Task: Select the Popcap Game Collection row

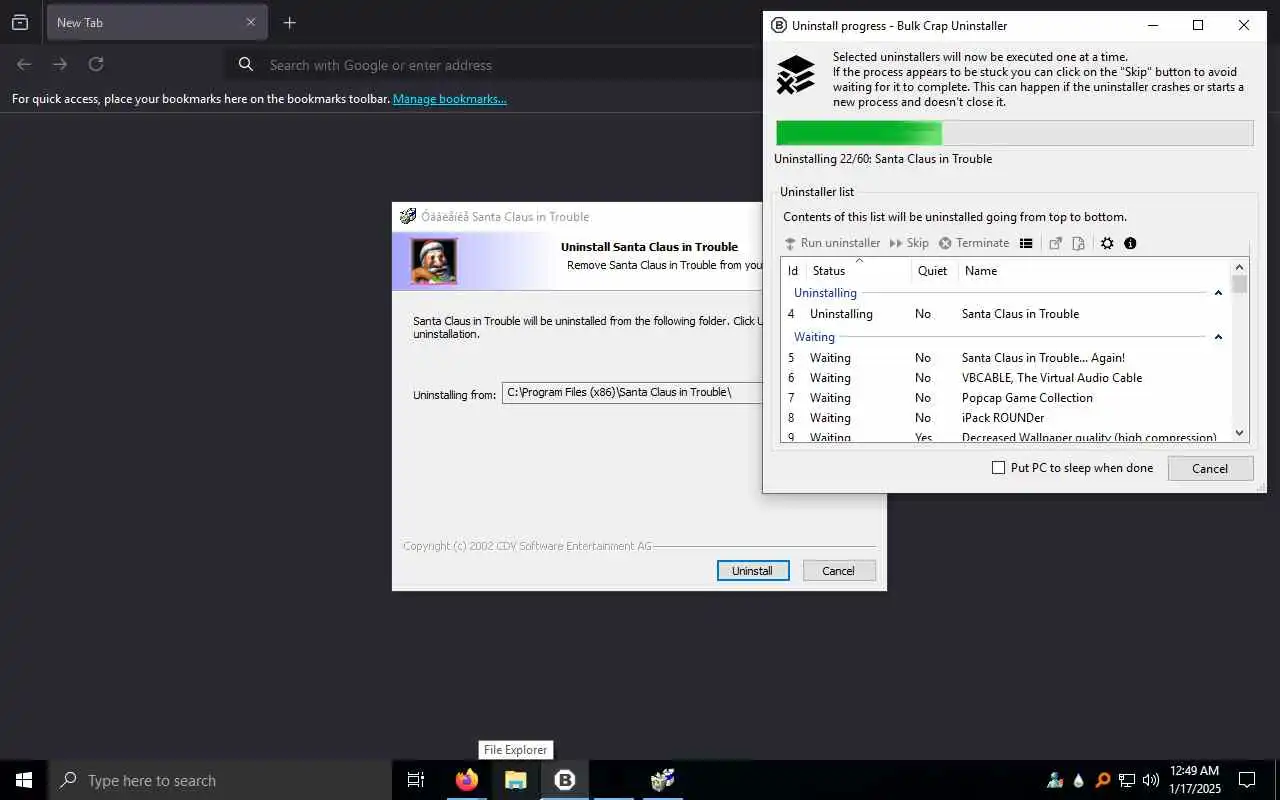Action: pos(1006,398)
